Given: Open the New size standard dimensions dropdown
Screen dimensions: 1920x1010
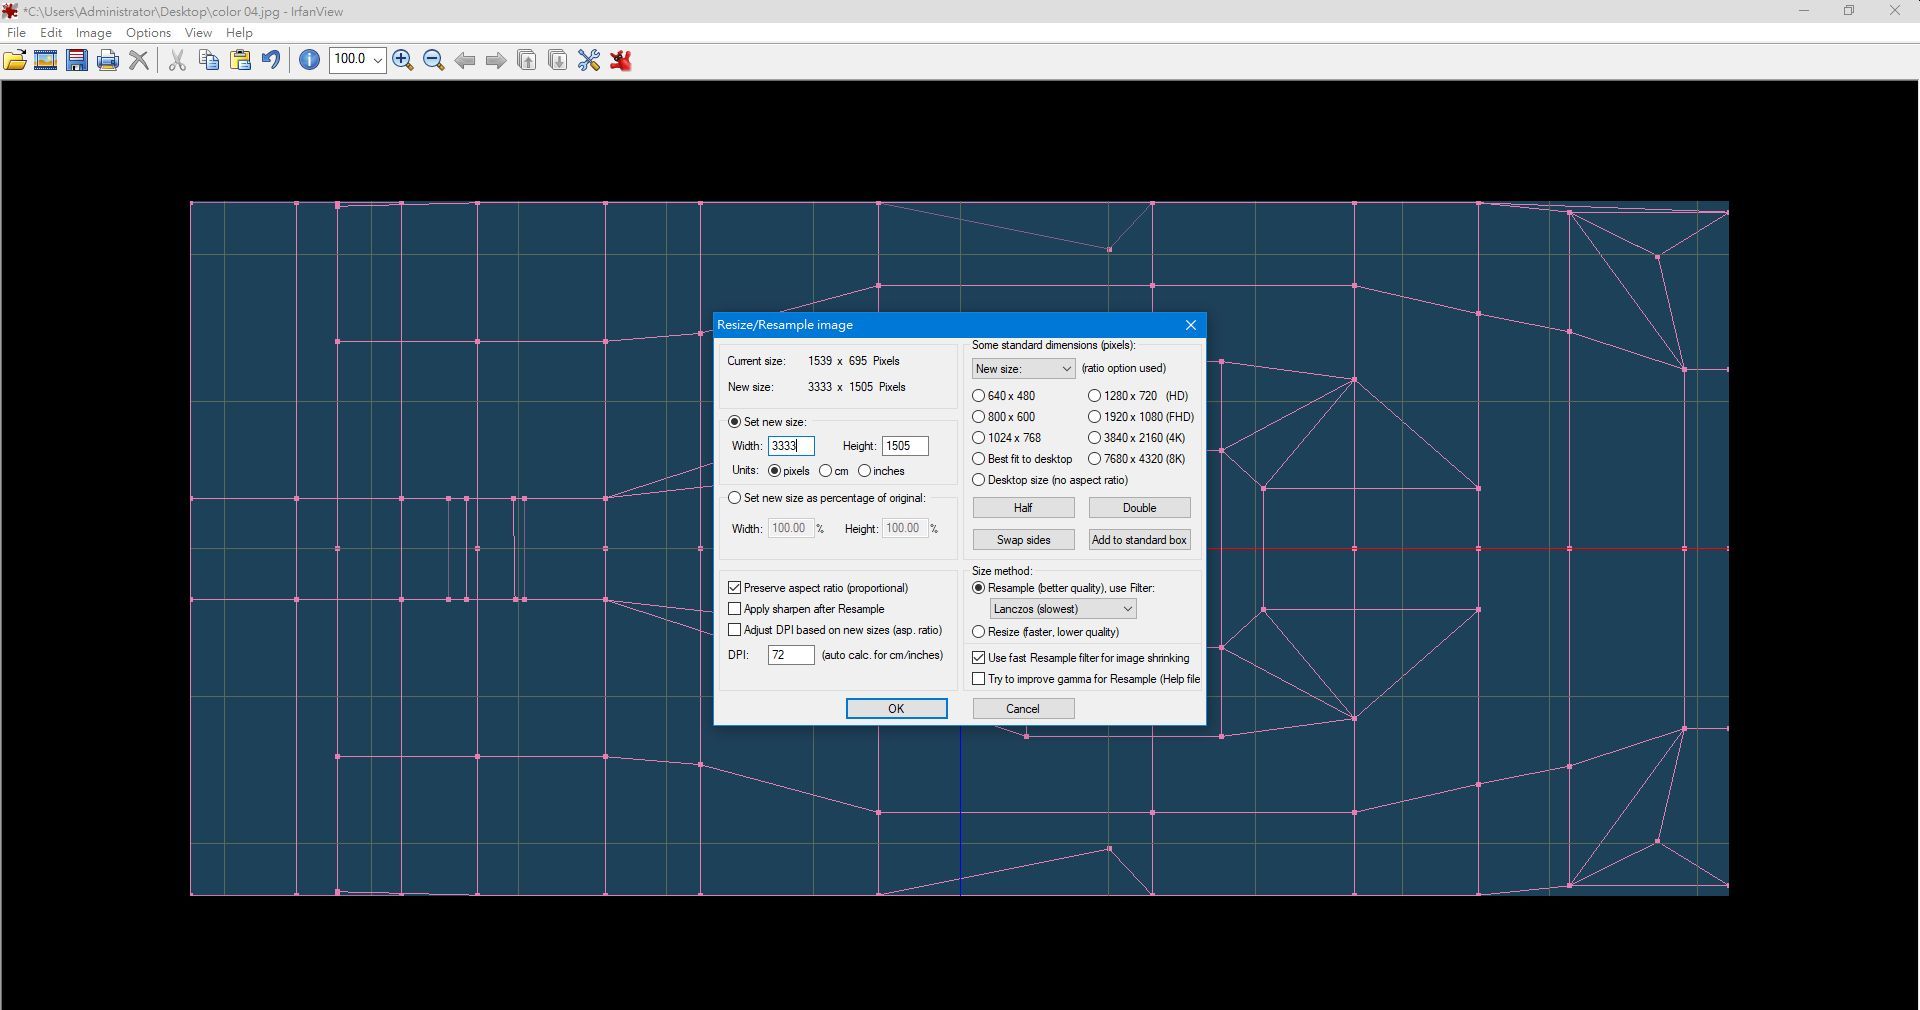Looking at the screenshot, I should click(1024, 369).
